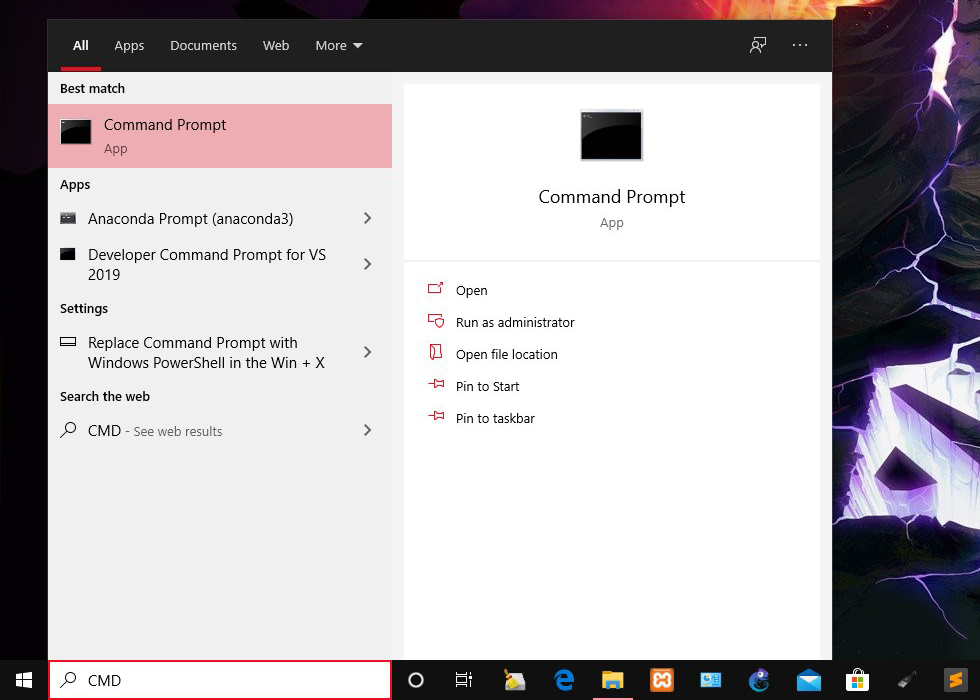Expand the More filter dropdown
This screenshot has height=700, width=980.
(339, 46)
